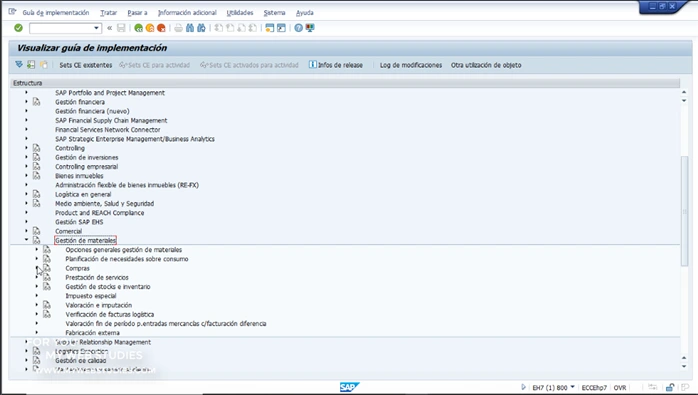Click inside the transaction command field

pyautogui.click(x=61, y=28)
